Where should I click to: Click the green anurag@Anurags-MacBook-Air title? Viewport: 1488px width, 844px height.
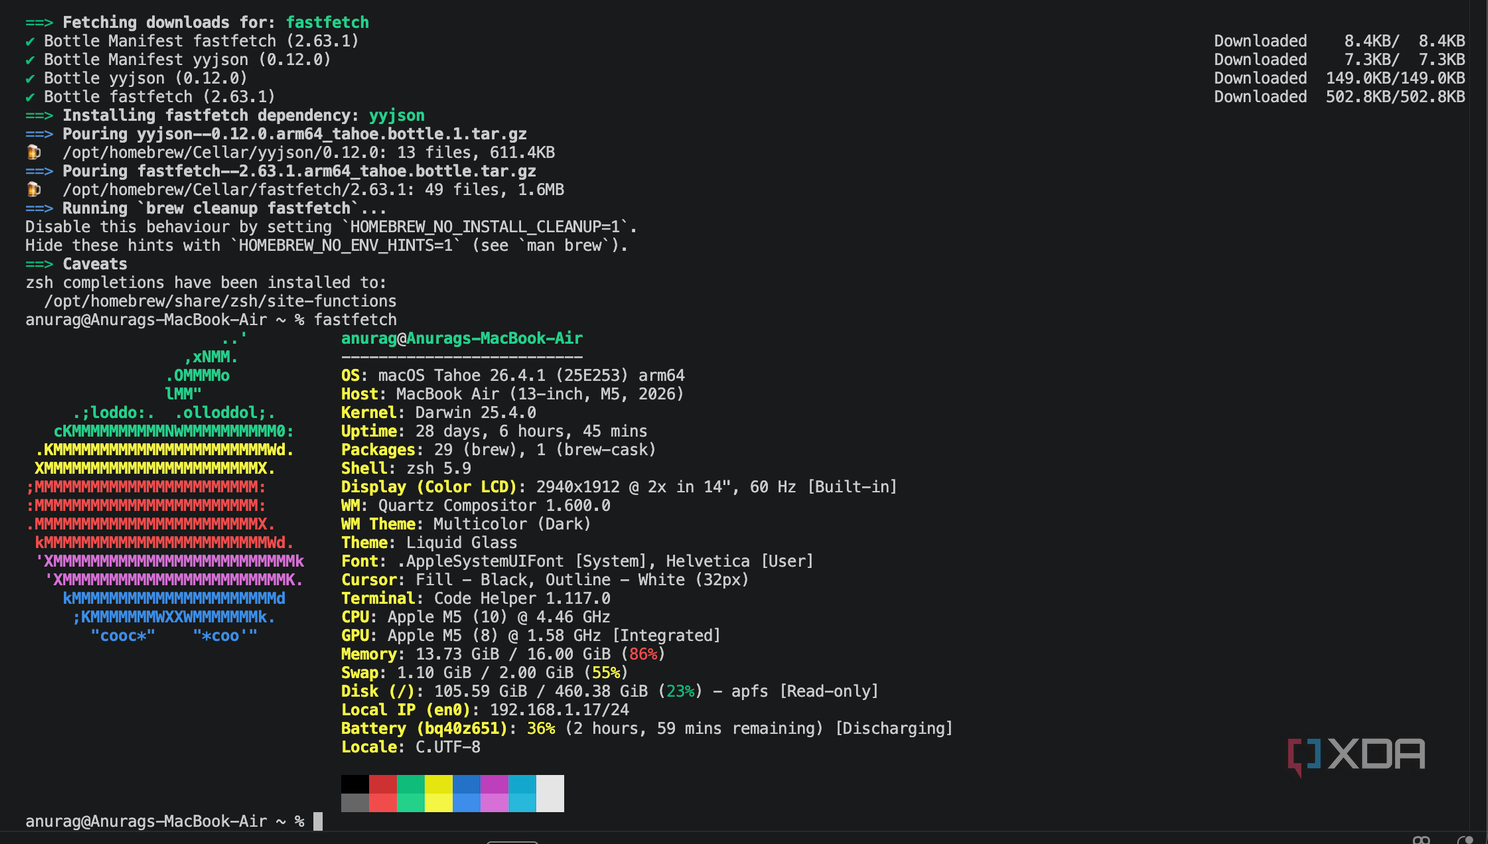click(x=462, y=338)
